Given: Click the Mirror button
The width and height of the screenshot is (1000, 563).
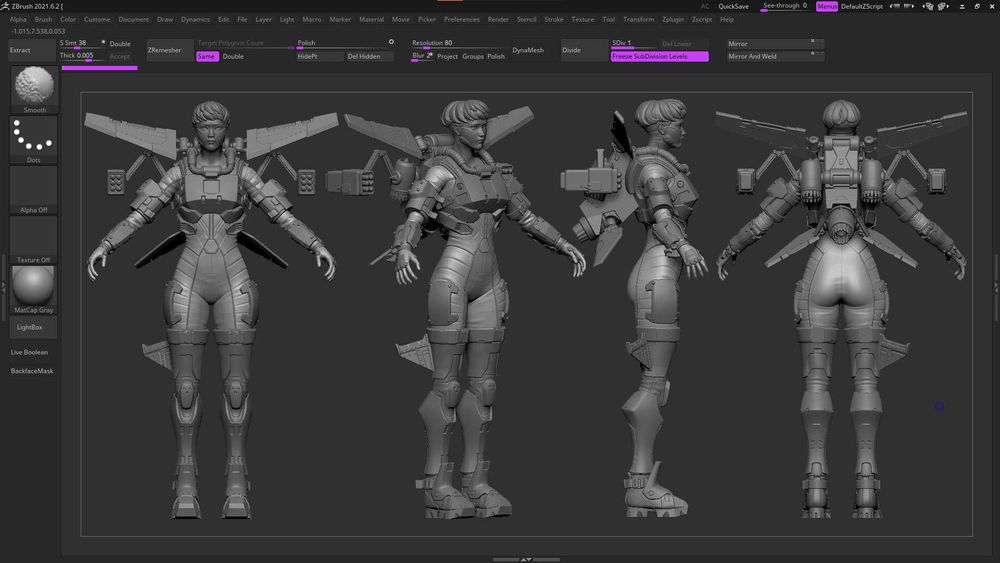Looking at the screenshot, I should pos(775,43).
